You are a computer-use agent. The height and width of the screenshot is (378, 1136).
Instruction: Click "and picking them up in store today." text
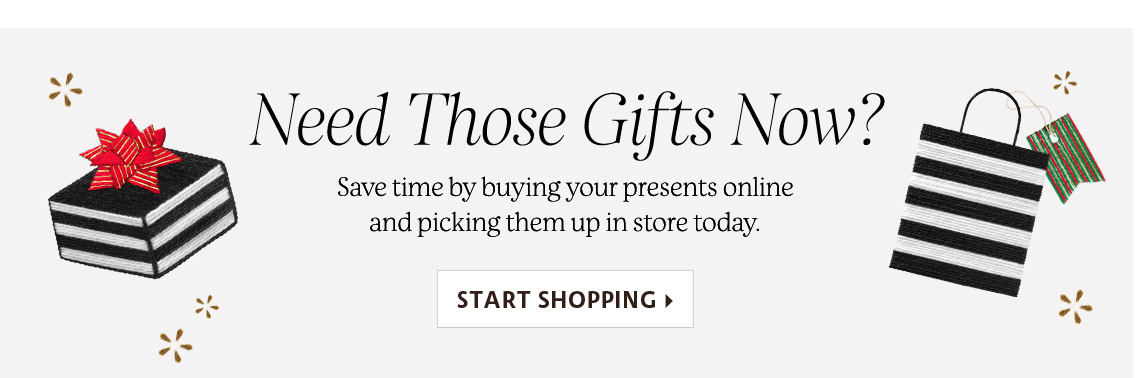coord(565,223)
